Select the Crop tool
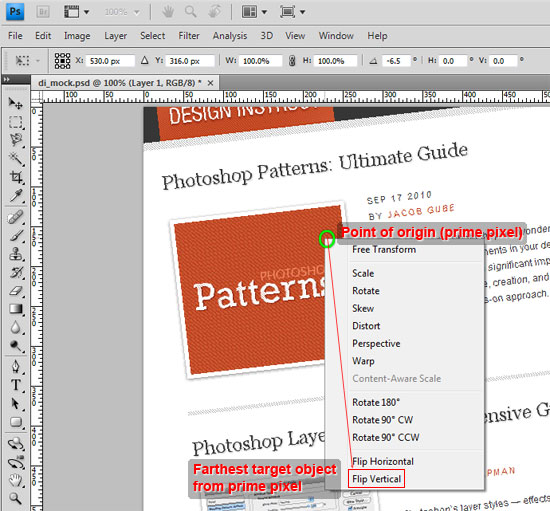 click(16, 177)
